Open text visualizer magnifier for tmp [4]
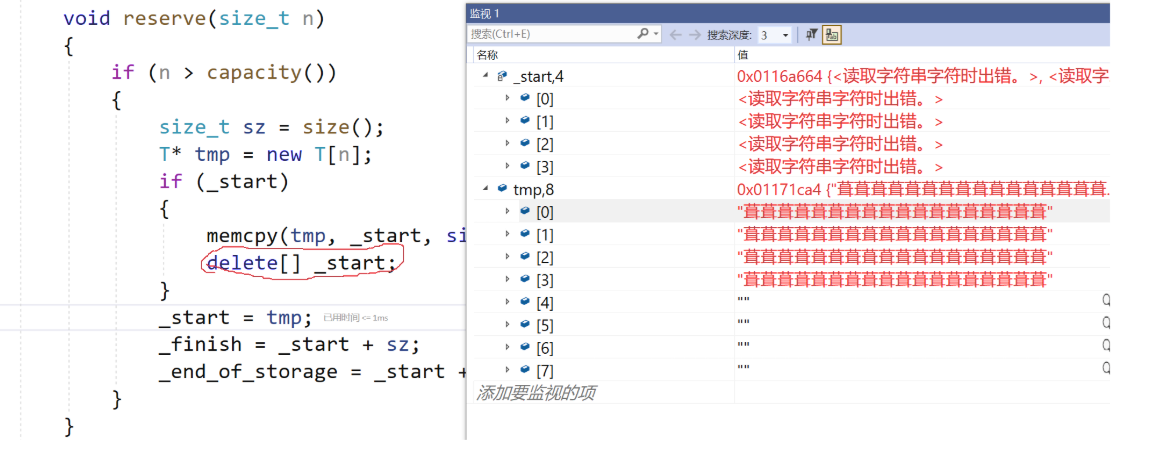This screenshot has width=1159, height=459. click(x=1106, y=300)
